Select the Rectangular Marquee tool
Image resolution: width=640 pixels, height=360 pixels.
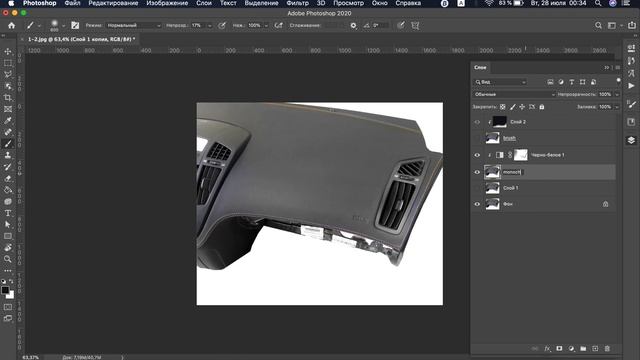point(8,63)
